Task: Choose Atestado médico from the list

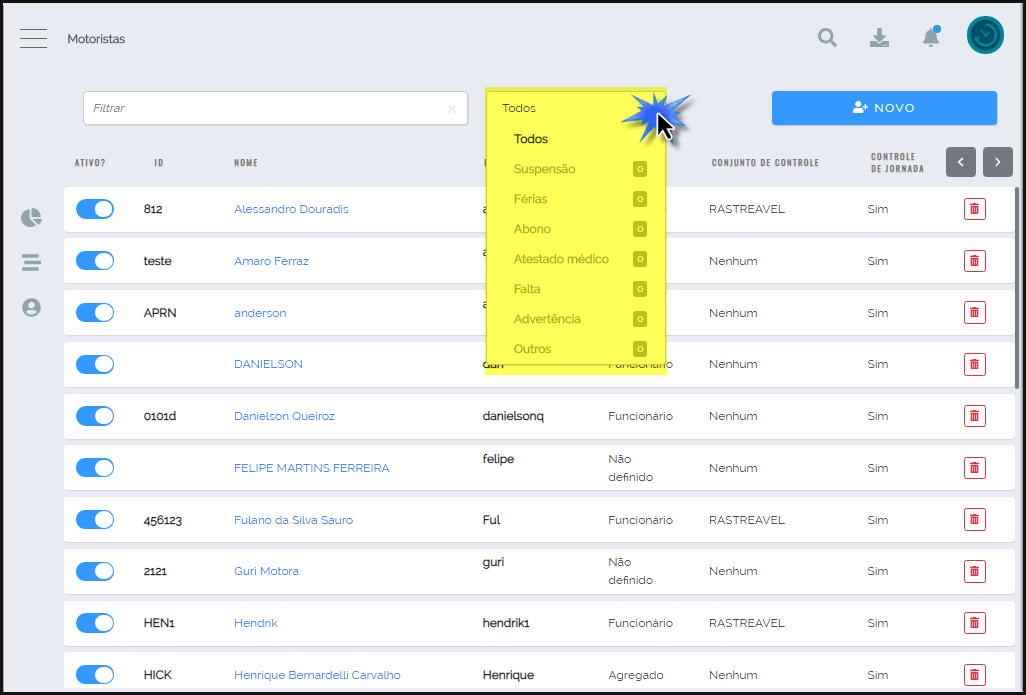Action: 561,259
